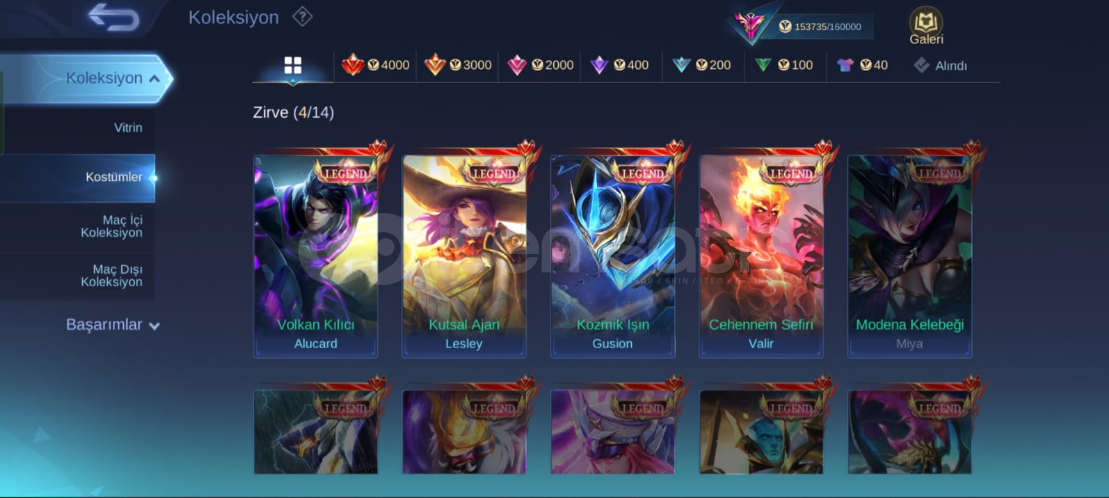This screenshot has width=1109, height=498.
Task: Filter by the pink 2000-point gem tier
Action: pyautogui.click(x=540, y=65)
